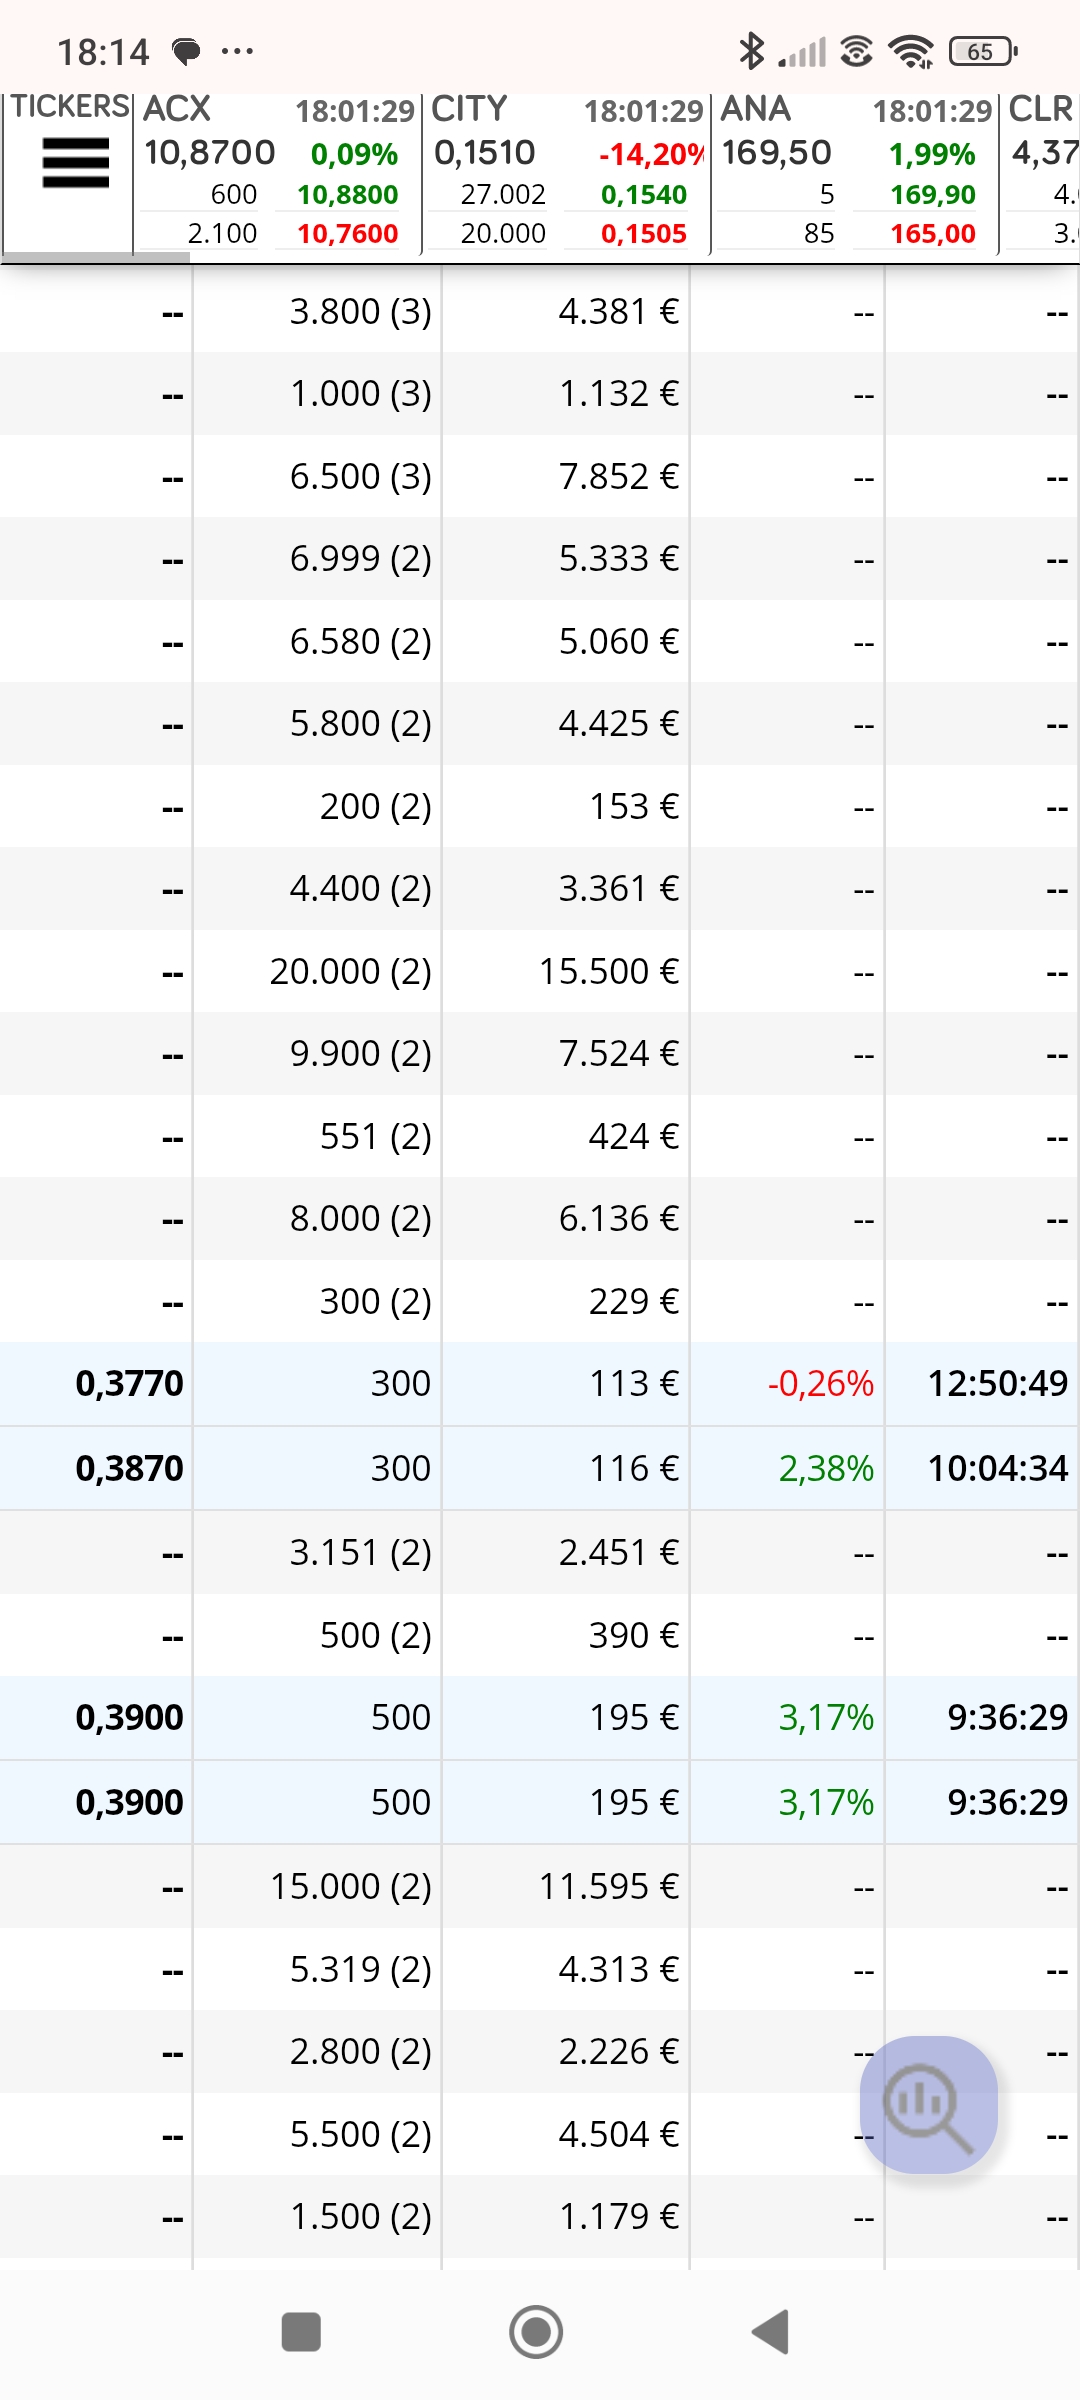This screenshot has width=1080, height=2400.
Task: Select the ACX ticker card
Action: point(277,172)
